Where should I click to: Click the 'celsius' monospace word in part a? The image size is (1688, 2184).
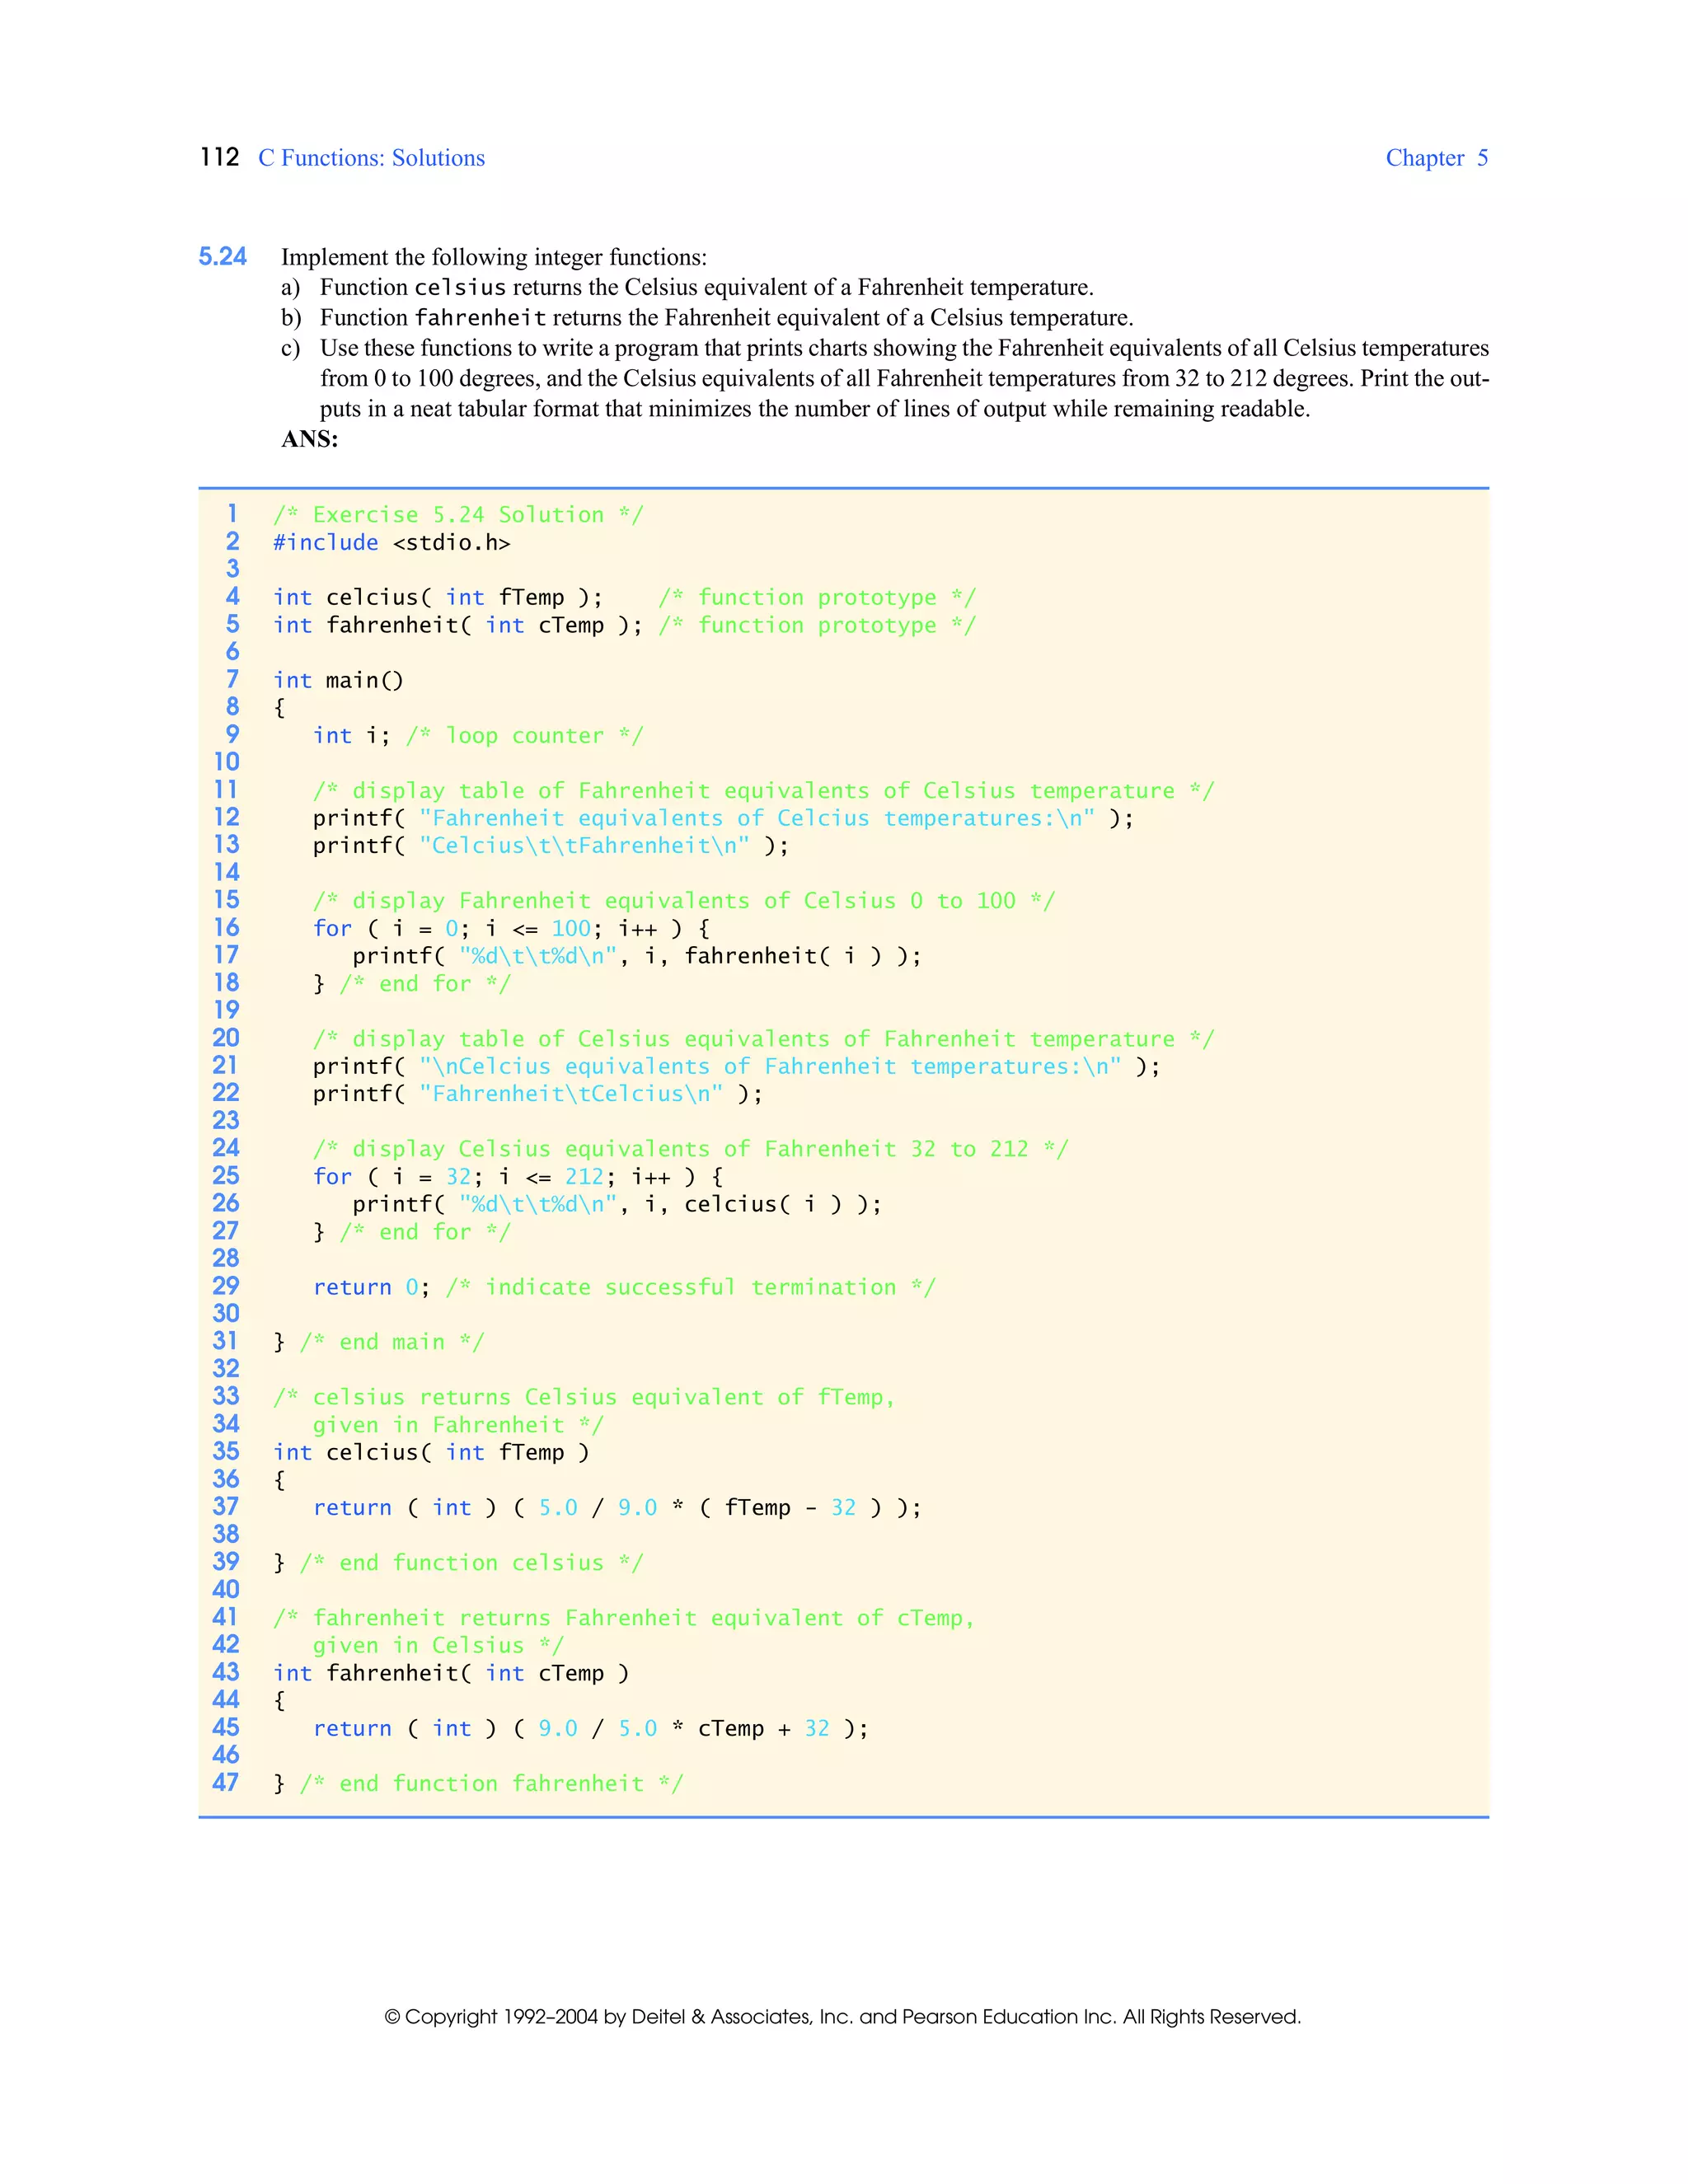tap(460, 288)
